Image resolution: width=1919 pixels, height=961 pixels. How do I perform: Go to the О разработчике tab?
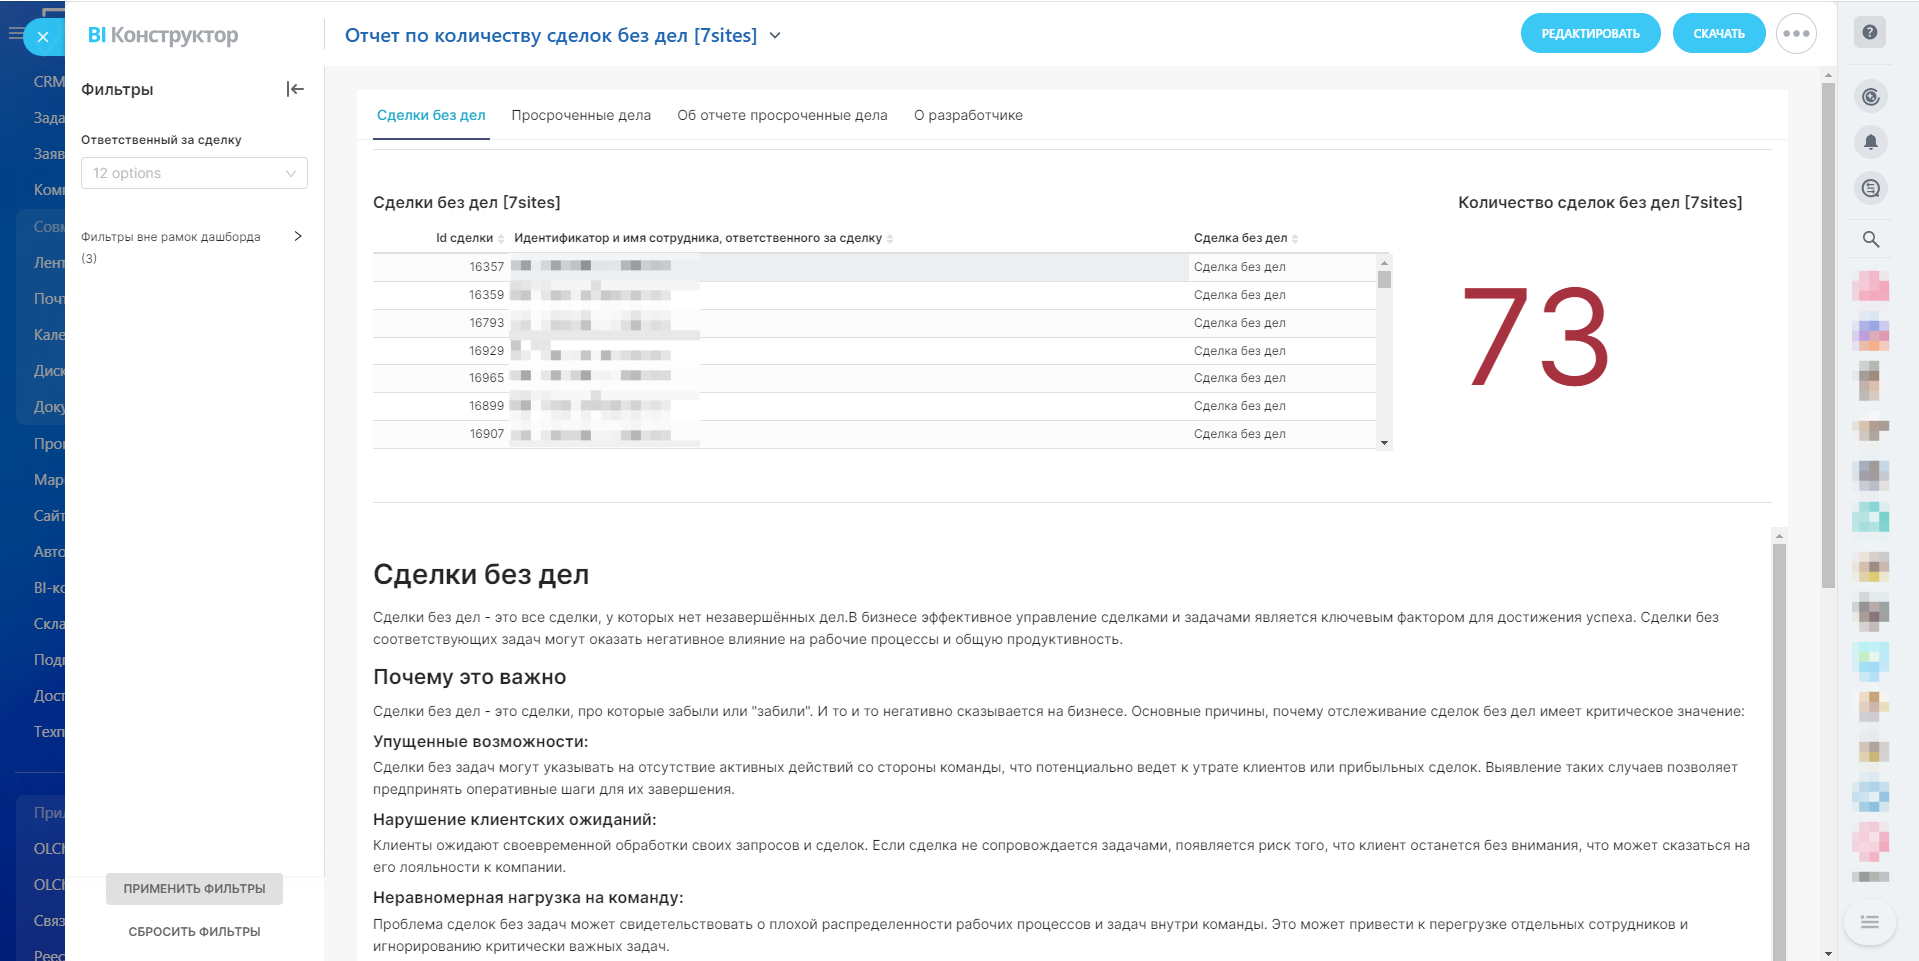coord(968,115)
